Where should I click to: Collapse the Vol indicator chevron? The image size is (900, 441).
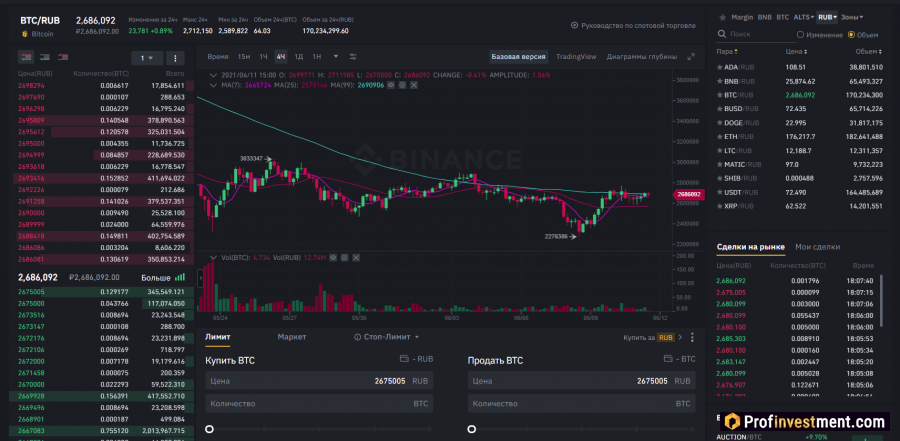(214, 258)
